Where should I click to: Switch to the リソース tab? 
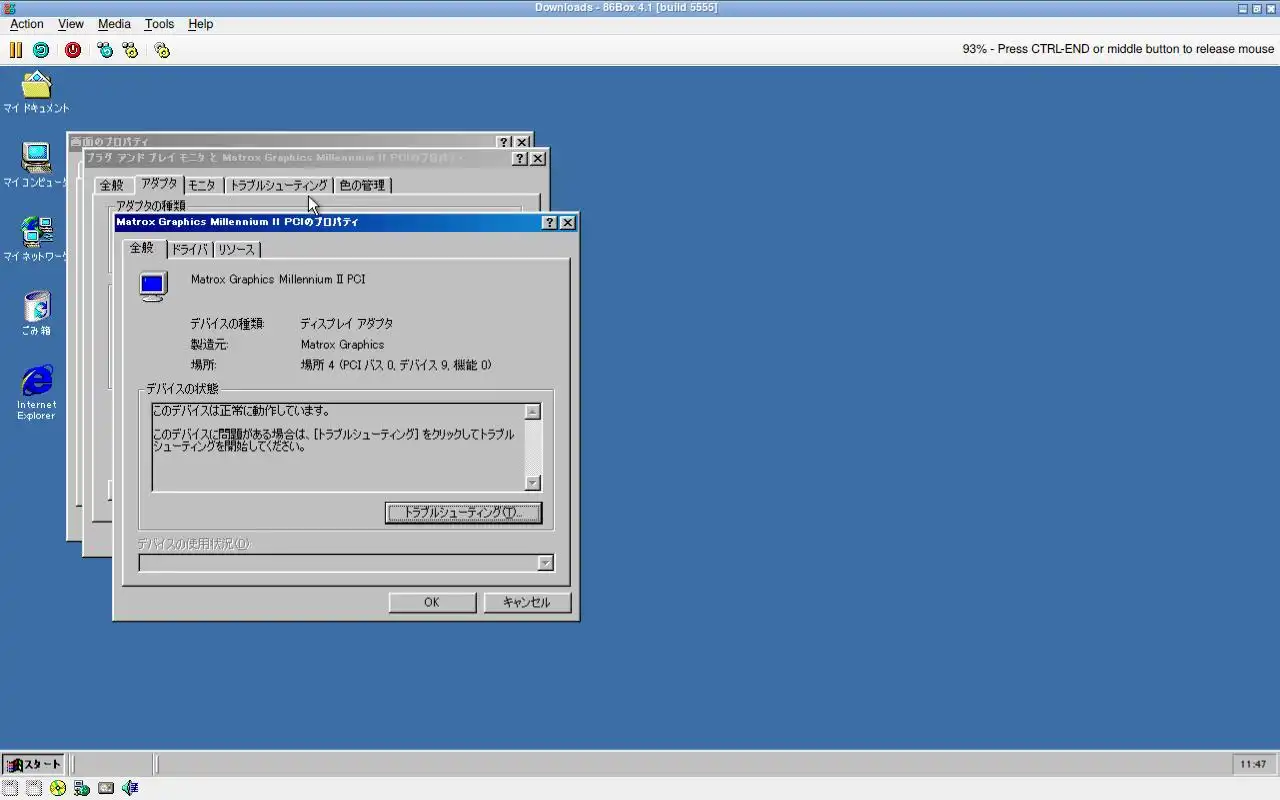[x=236, y=249]
